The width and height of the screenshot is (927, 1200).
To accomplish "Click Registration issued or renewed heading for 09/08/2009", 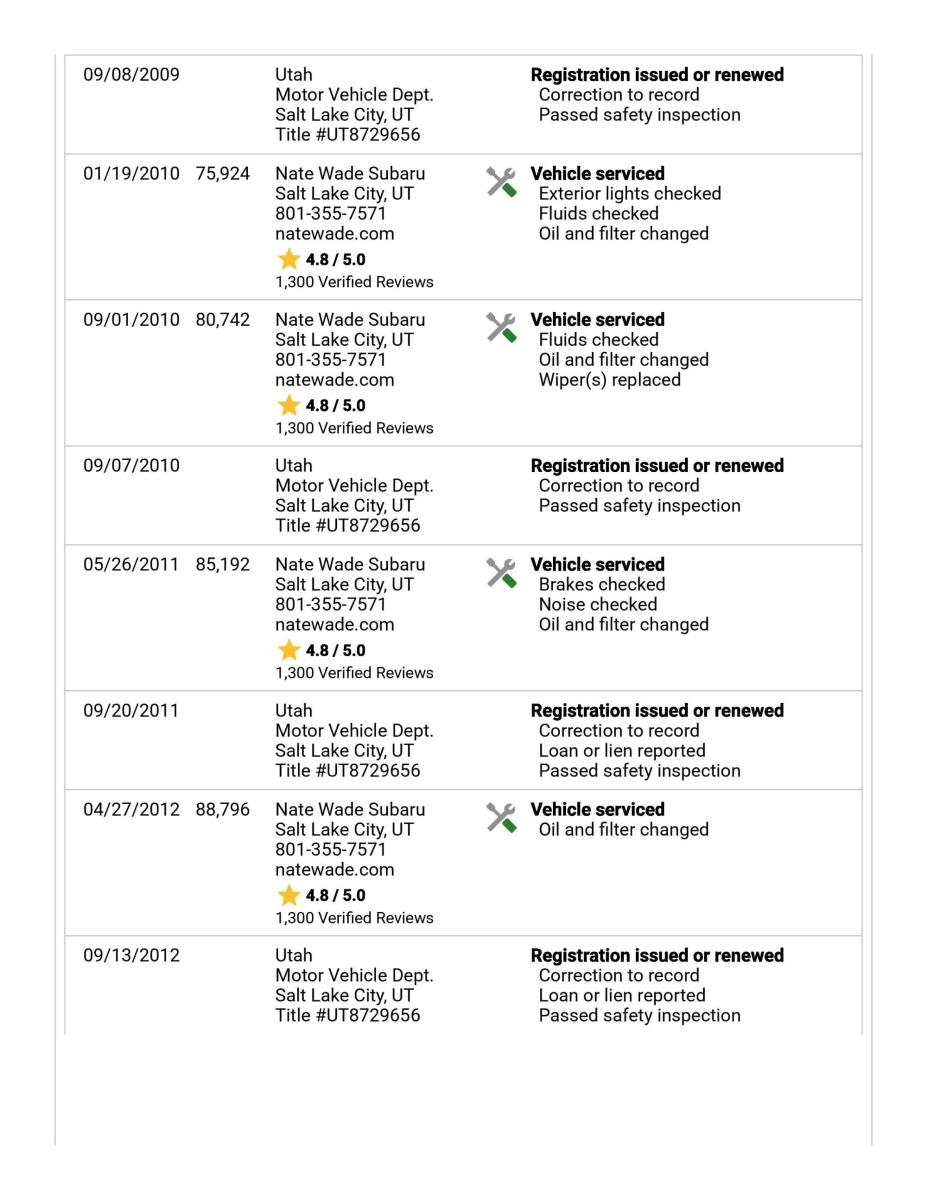I will click(657, 75).
